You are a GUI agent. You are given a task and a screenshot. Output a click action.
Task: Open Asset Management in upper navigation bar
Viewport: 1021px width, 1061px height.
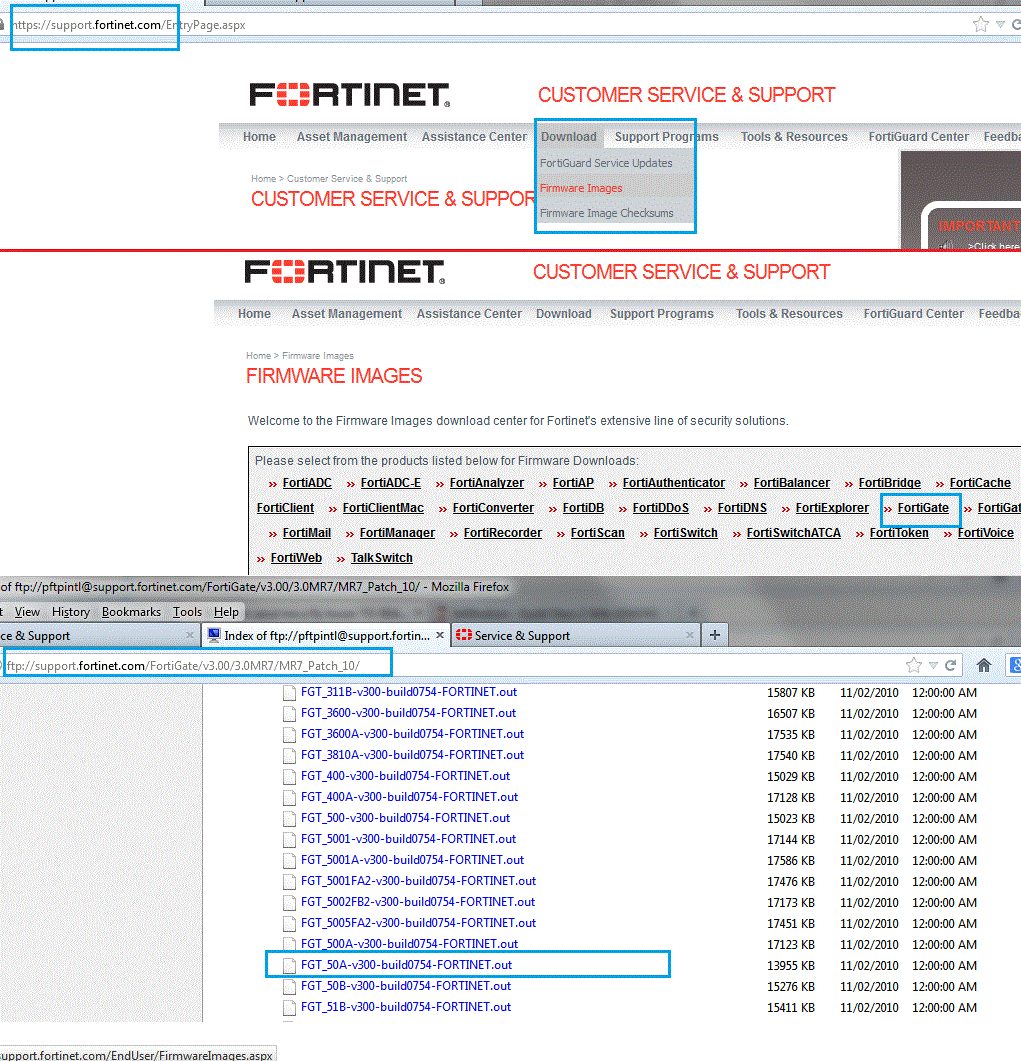352,137
